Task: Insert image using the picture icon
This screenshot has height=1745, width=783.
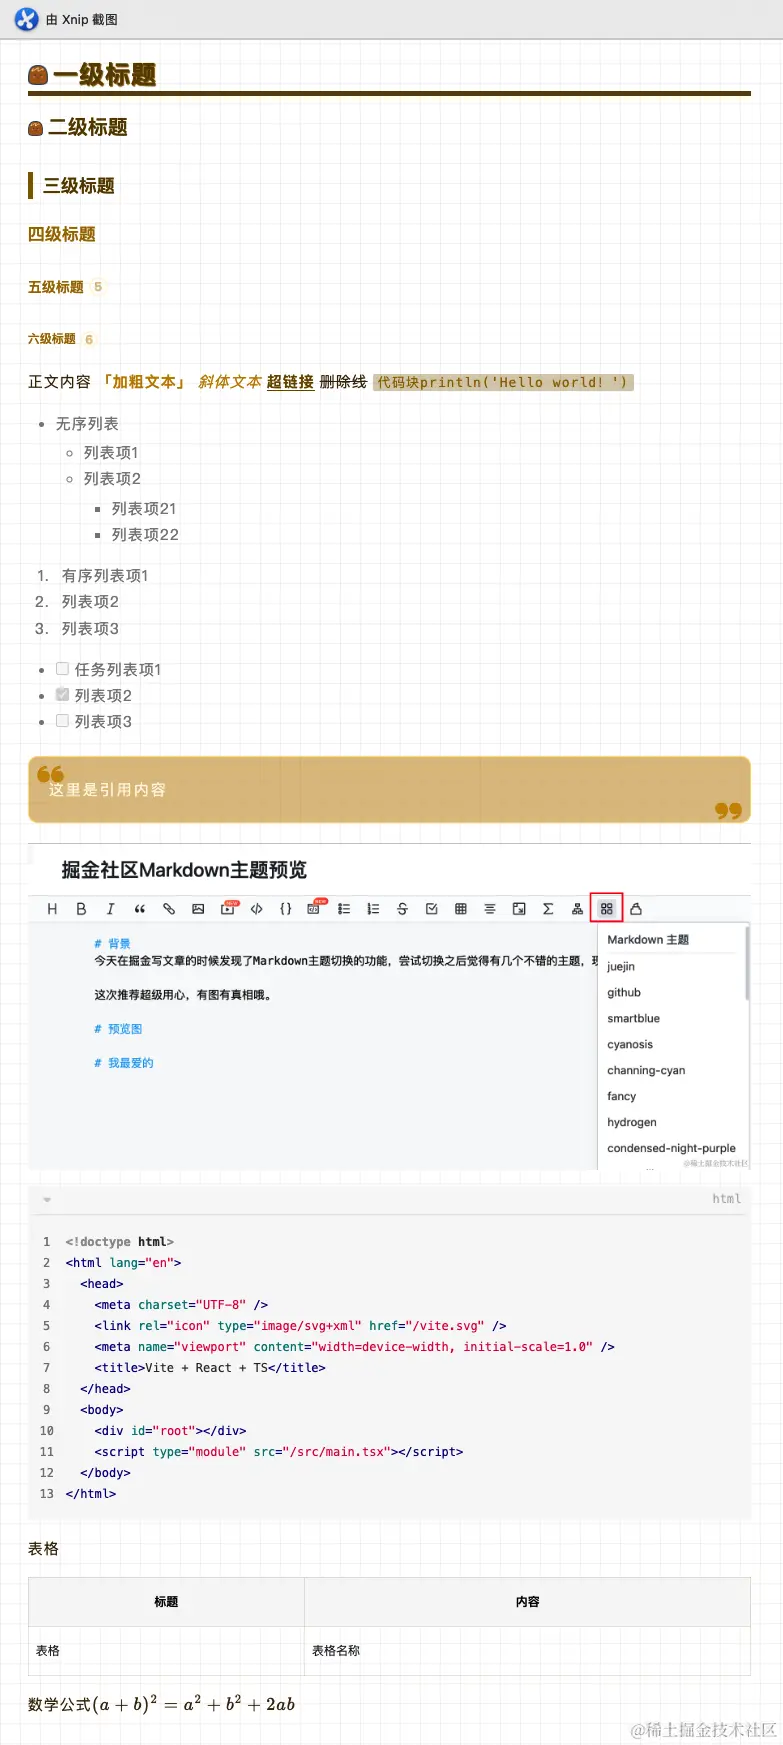Action: (198, 909)
